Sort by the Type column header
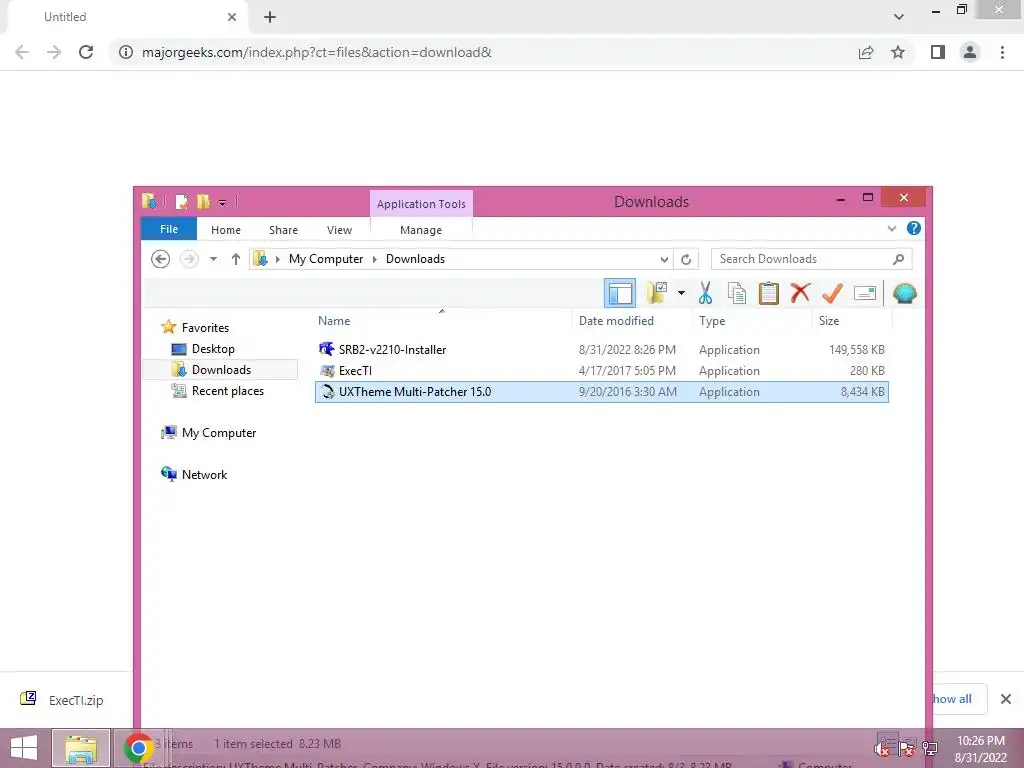 tap(712, 321)
